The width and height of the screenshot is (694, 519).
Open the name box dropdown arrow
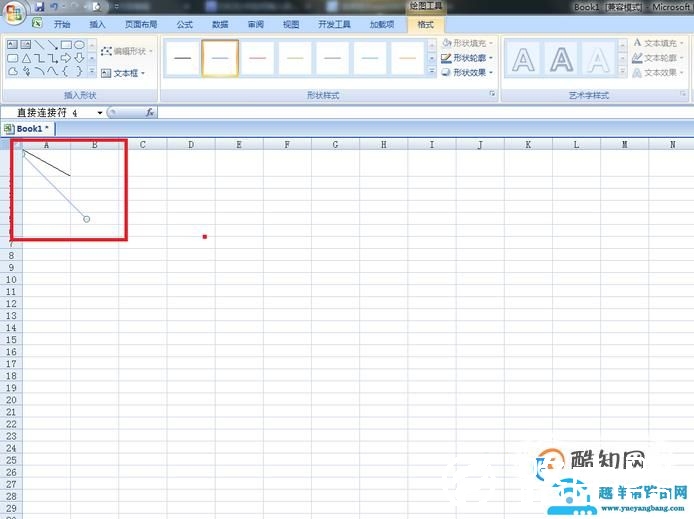100,113
